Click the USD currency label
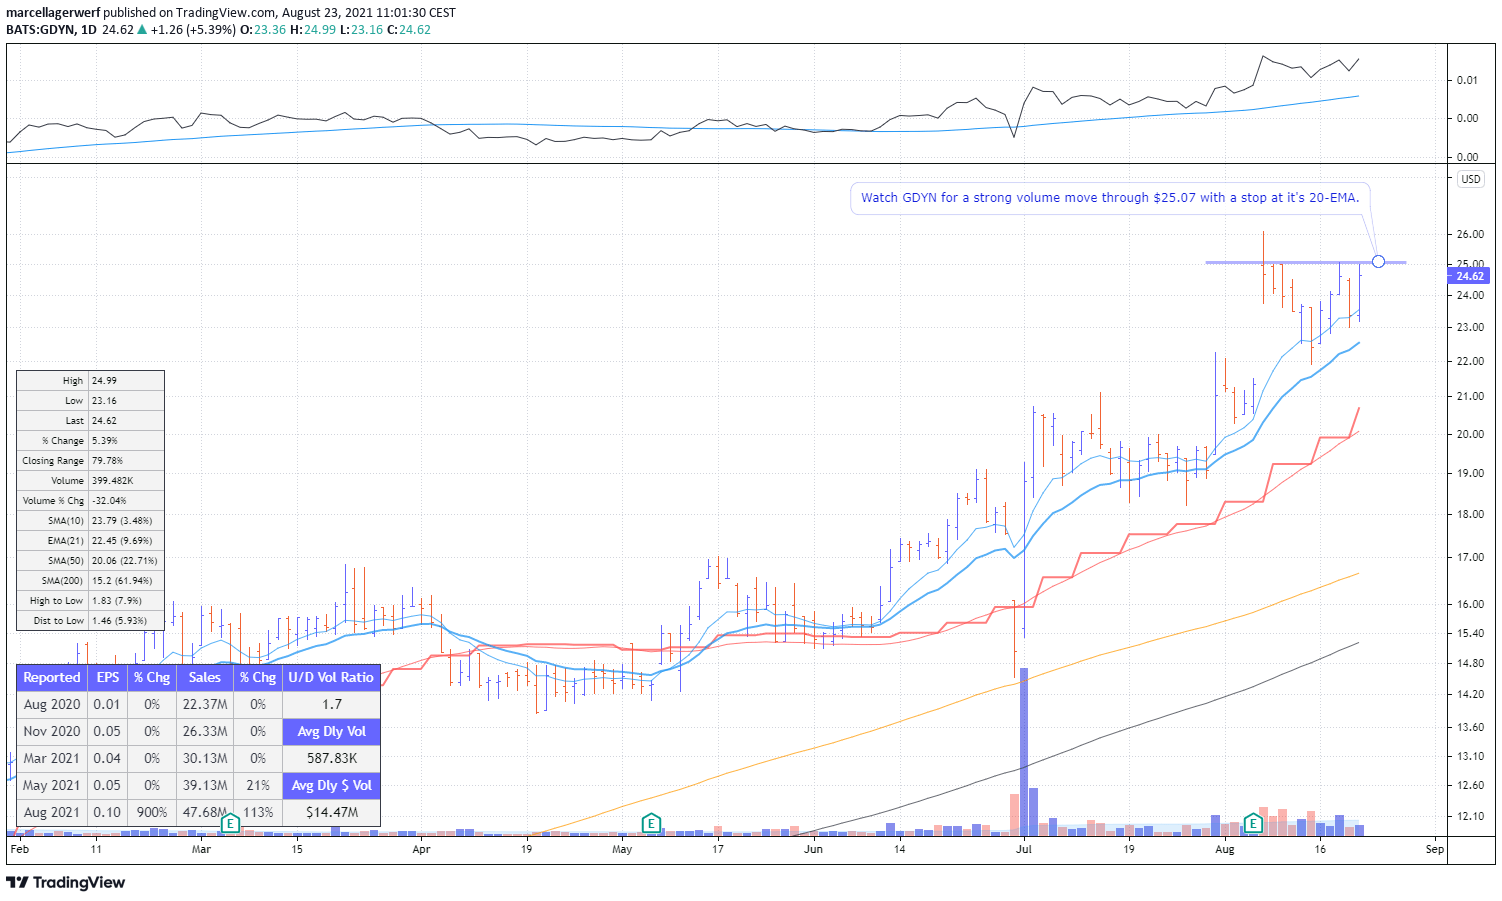The width and height of the screenshot is (1502, 901). coord(1470,179)
